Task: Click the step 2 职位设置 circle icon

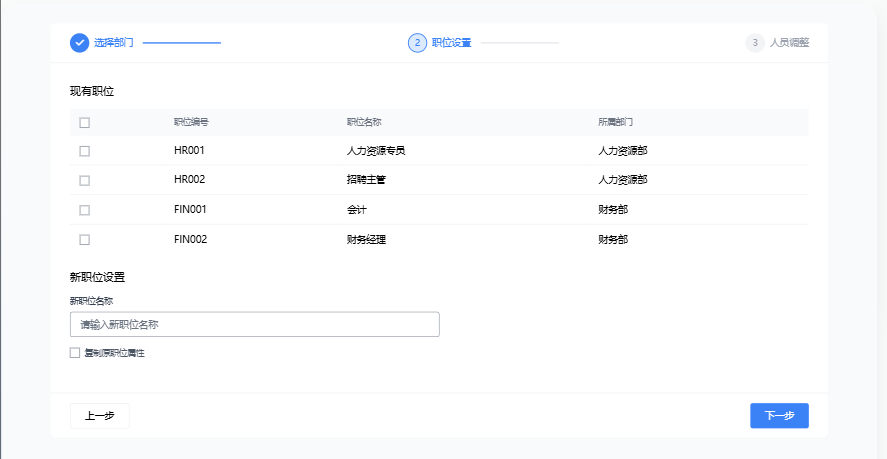Action: point(417,43)
